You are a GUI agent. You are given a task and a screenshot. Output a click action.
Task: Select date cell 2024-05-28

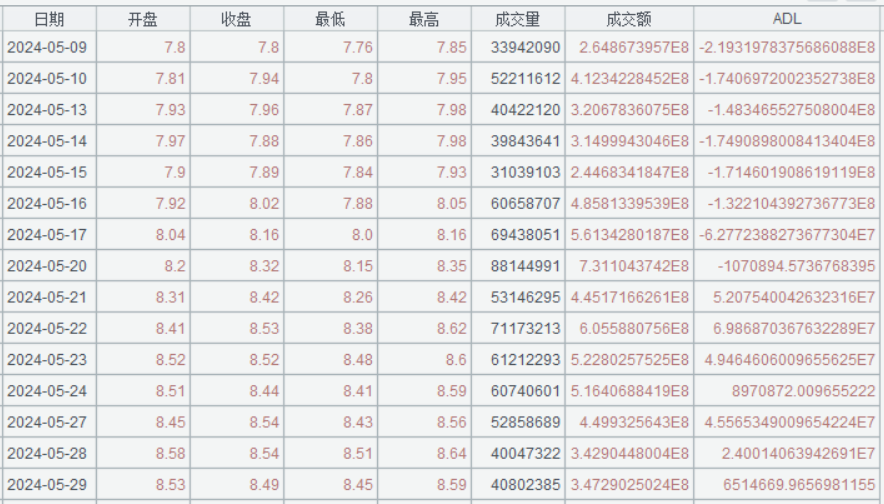pyautogui.click(x=47, y=453)
